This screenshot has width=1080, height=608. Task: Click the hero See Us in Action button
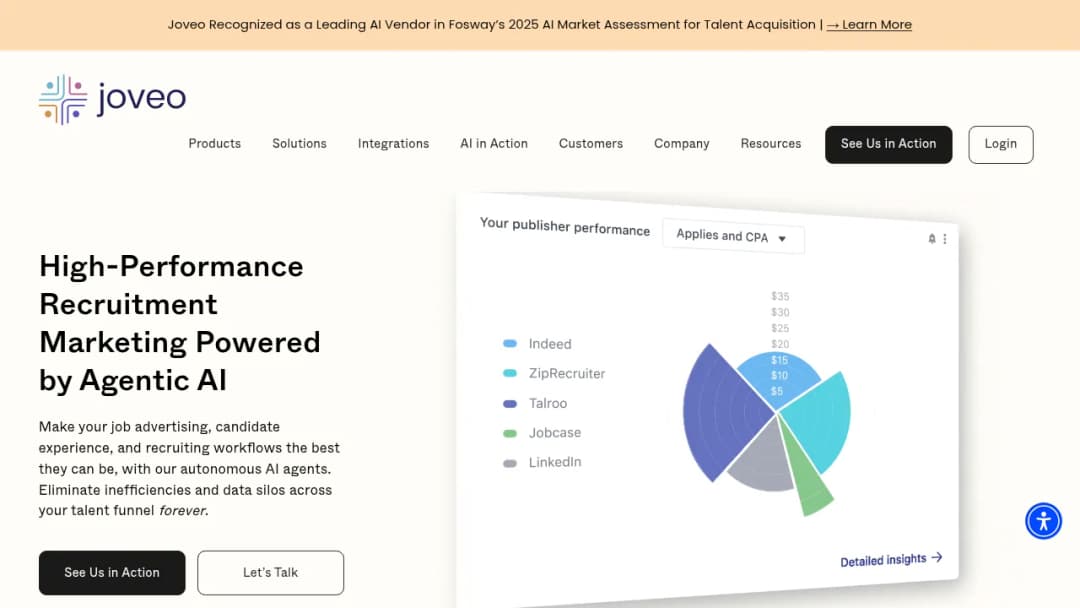click(112, 573)
